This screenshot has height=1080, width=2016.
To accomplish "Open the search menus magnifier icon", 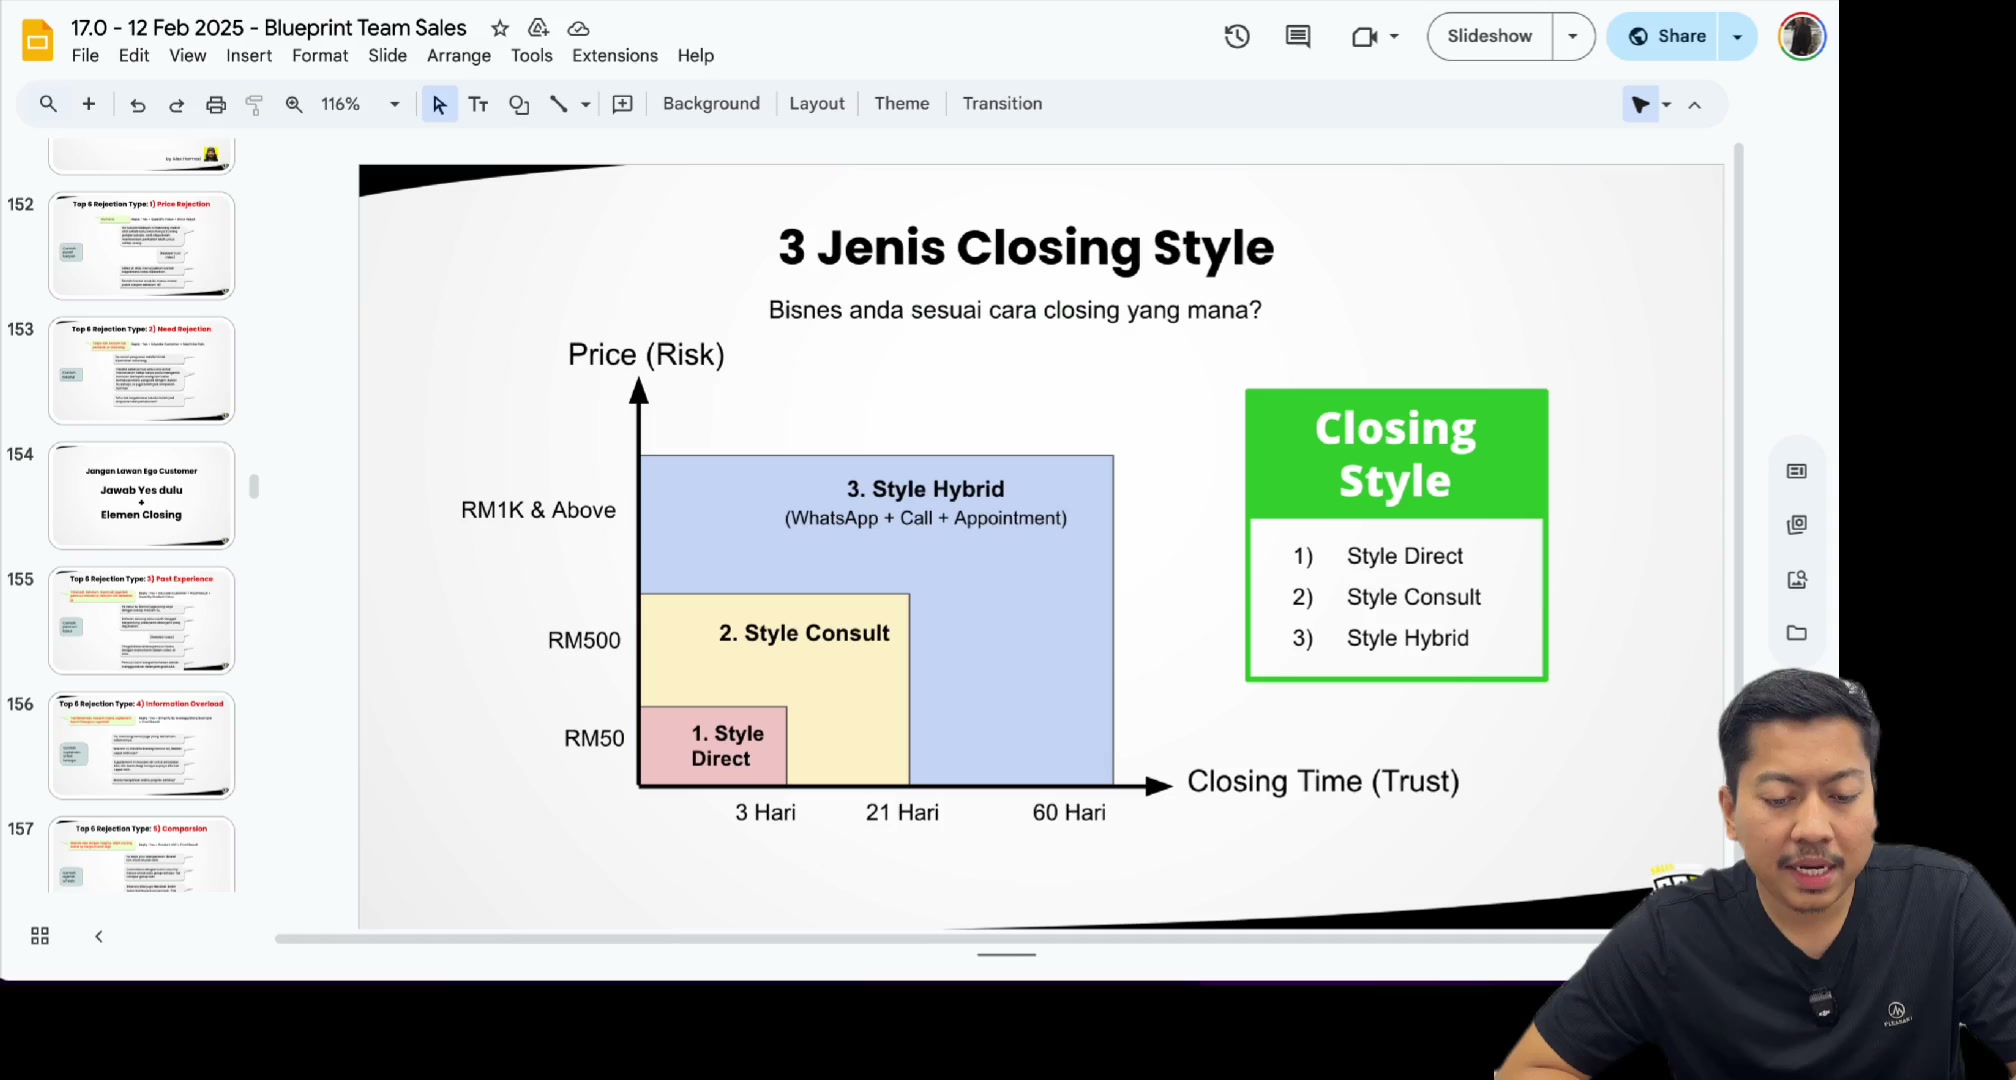I will [x=48, y=104].
